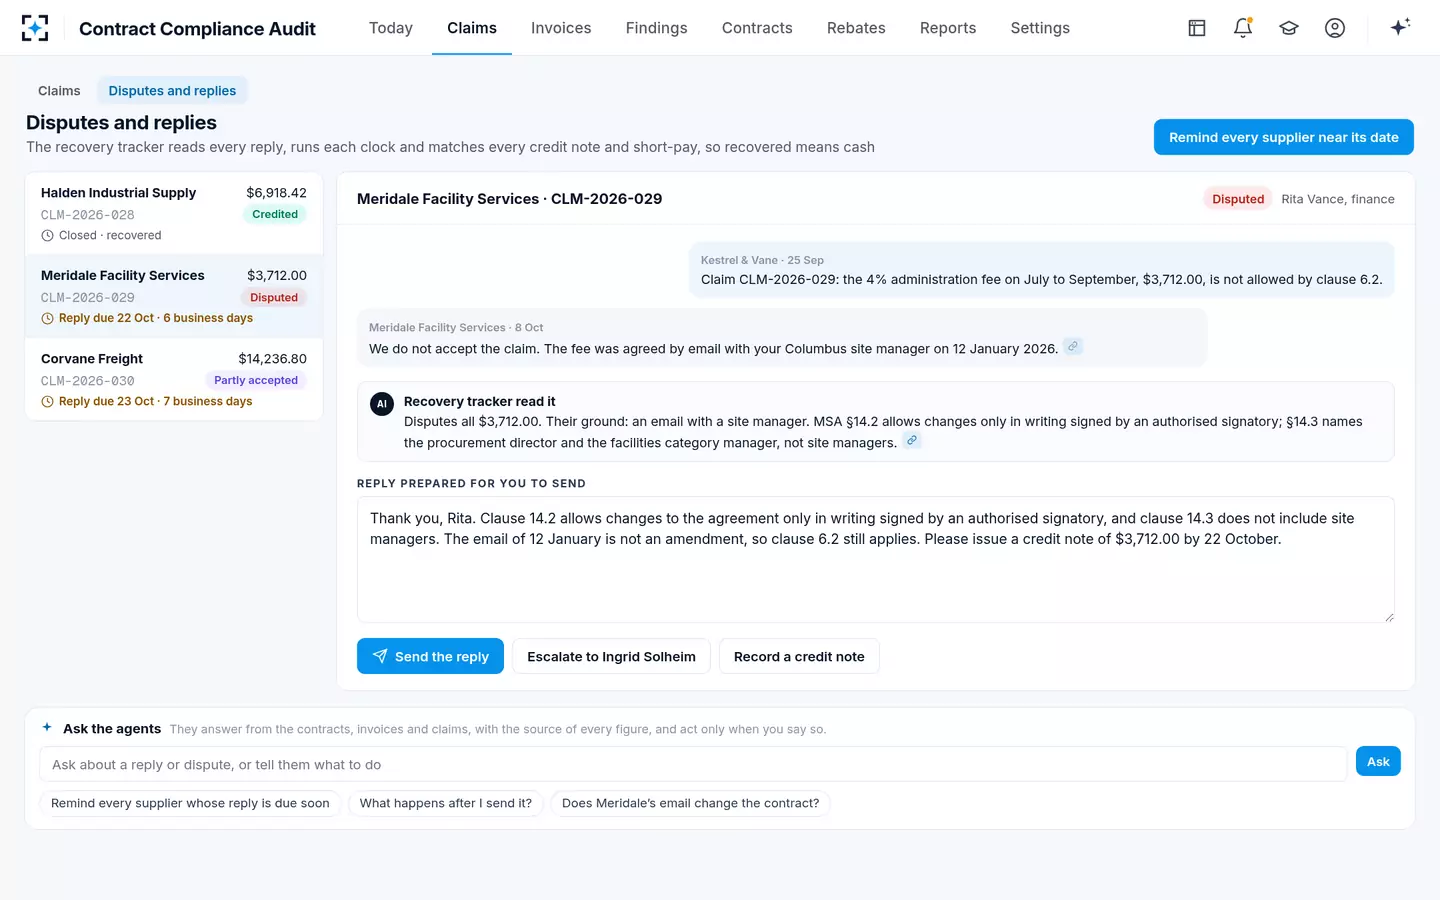Open the Halden Industrial Supply claim

tap(174, 213)
